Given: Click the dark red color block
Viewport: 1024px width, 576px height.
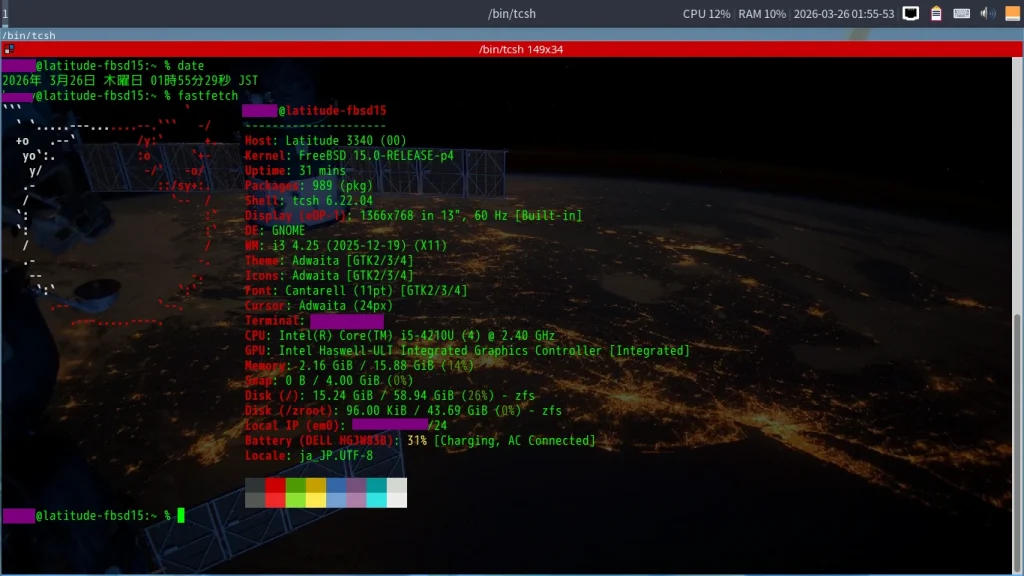Looking at the screenshot, I should point(275,485).
